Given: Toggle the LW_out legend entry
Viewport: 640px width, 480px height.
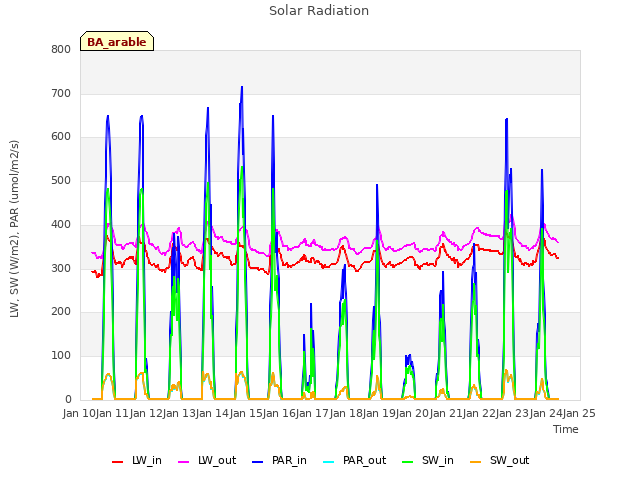Looking at the screenshot, I should click(x=207, y=460).
